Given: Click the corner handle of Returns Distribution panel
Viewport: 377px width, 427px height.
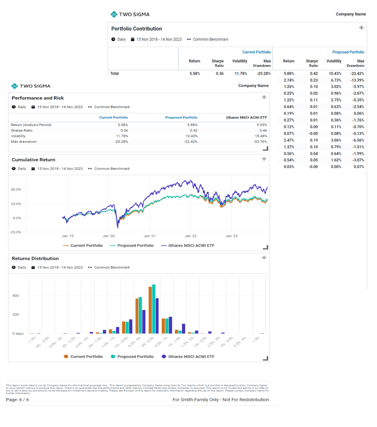Looking at the screenshot, I should click(x=265, y=358).
